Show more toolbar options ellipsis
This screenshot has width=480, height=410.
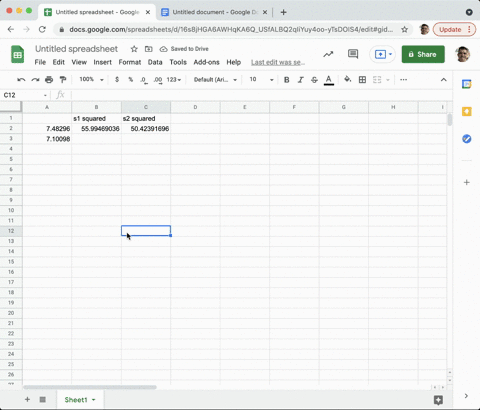(x=403, y=80)
